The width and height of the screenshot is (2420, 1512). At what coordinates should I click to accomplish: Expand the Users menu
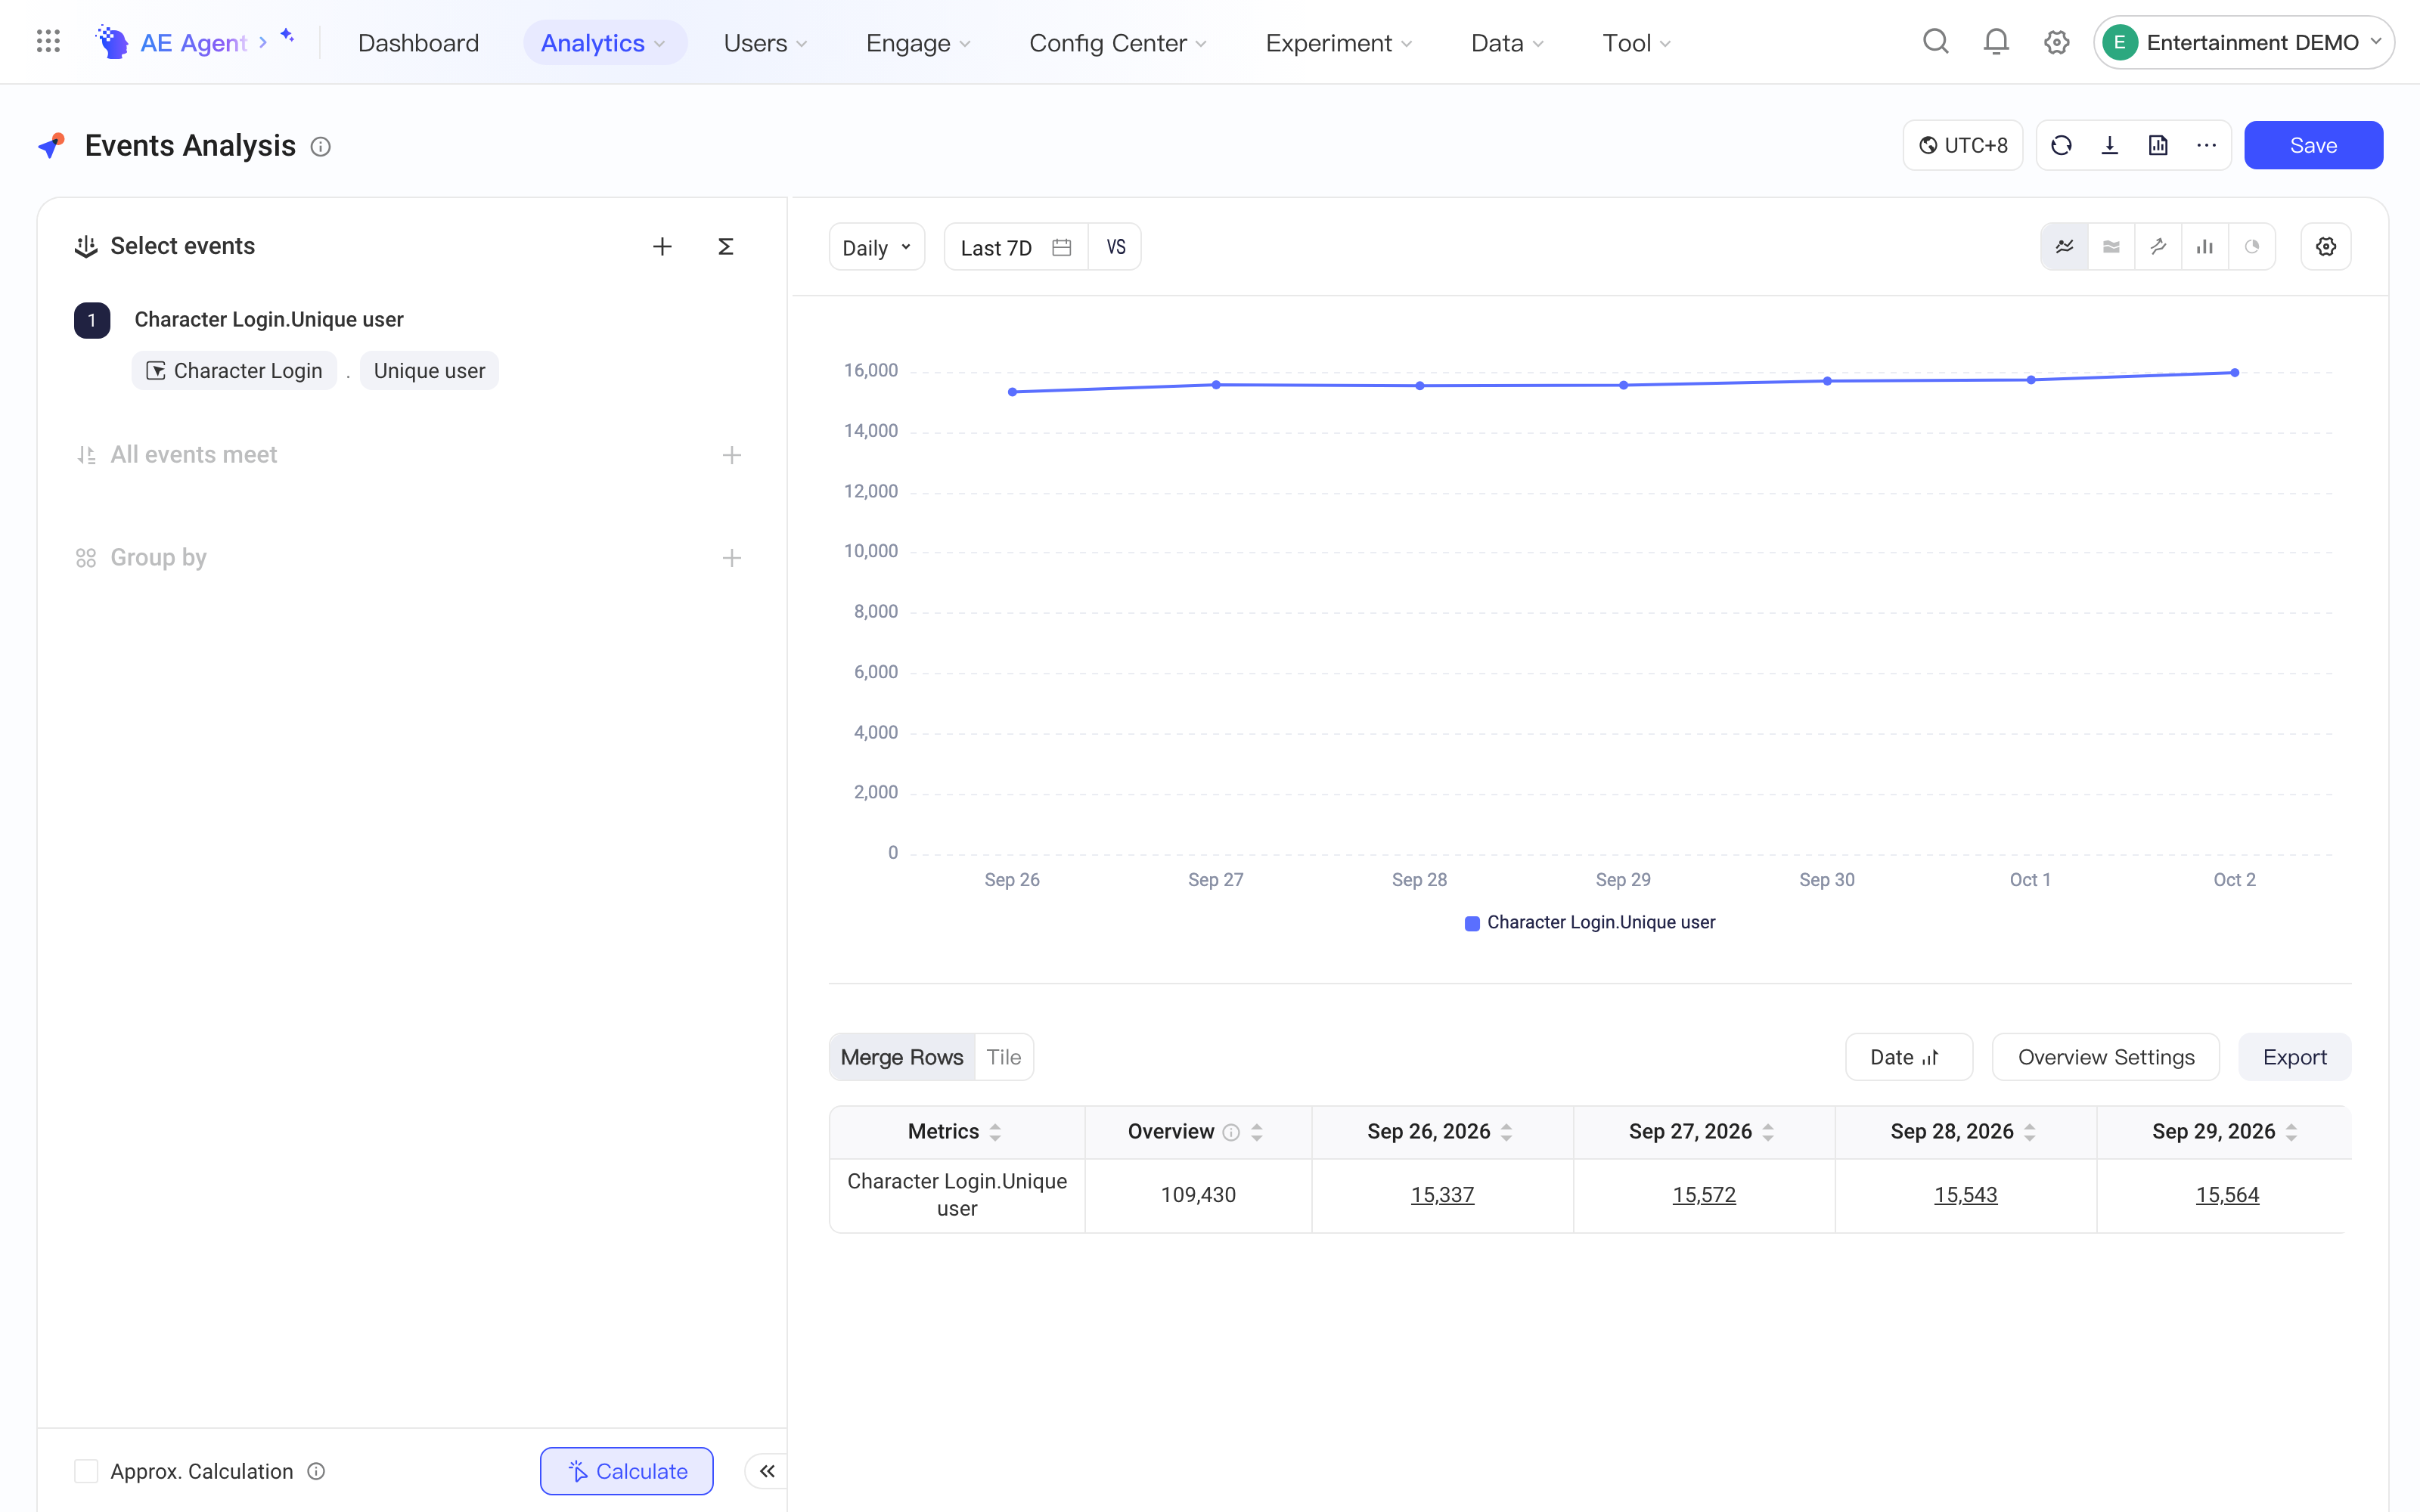click(765, 43)
